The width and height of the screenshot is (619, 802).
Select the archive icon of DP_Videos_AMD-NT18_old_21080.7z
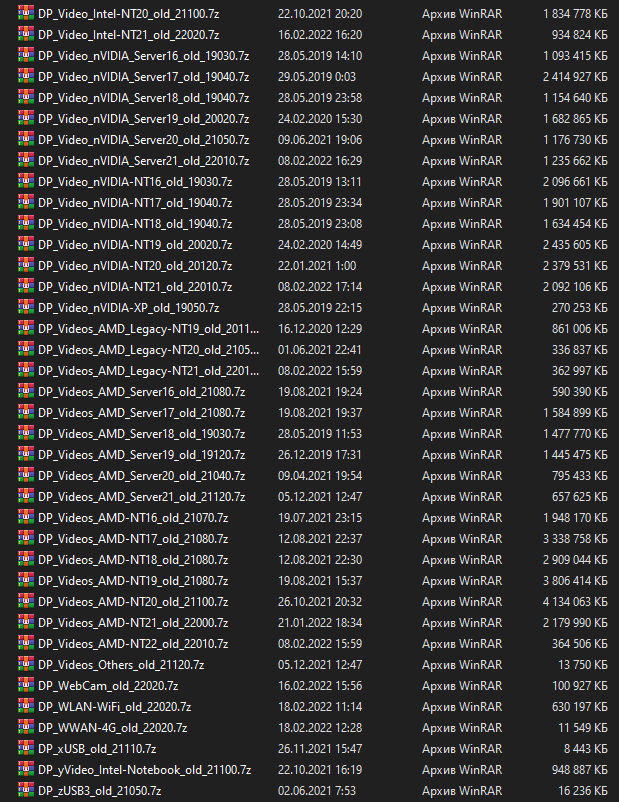point(26,559)
